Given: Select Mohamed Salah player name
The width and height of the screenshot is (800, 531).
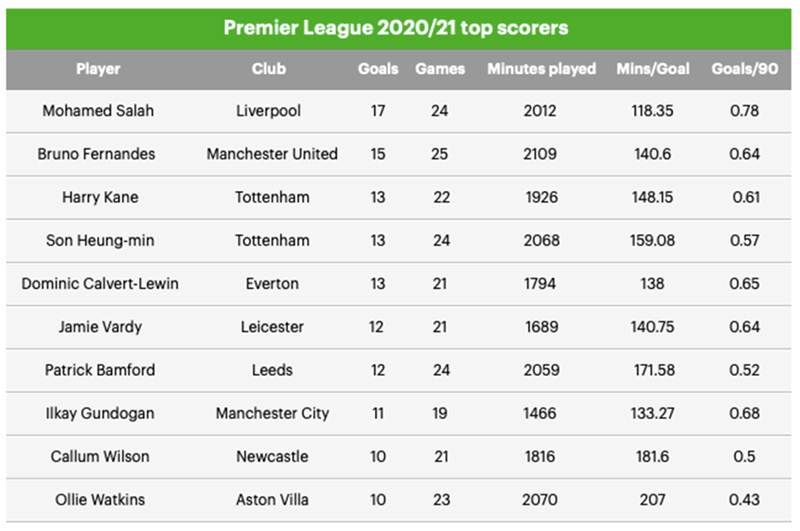Looking at the screenshot, I should (98, 111).
